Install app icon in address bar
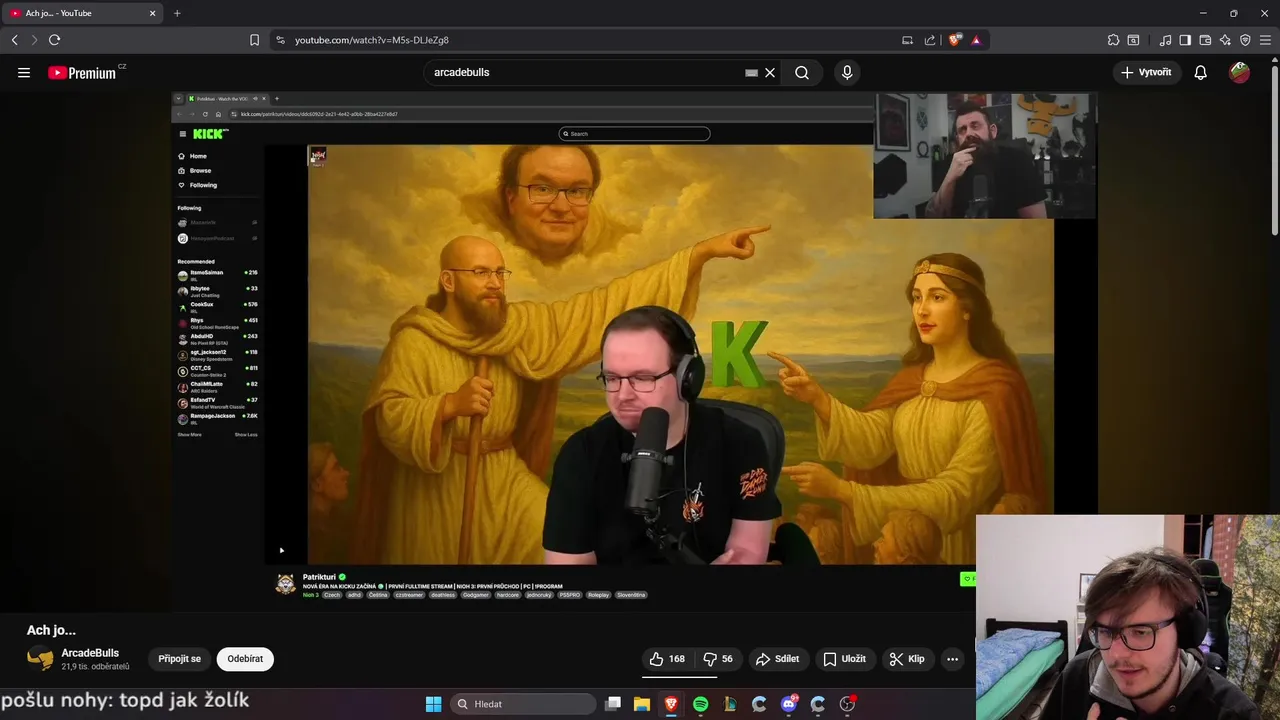Screen dimensions: 1280x720 907,40
